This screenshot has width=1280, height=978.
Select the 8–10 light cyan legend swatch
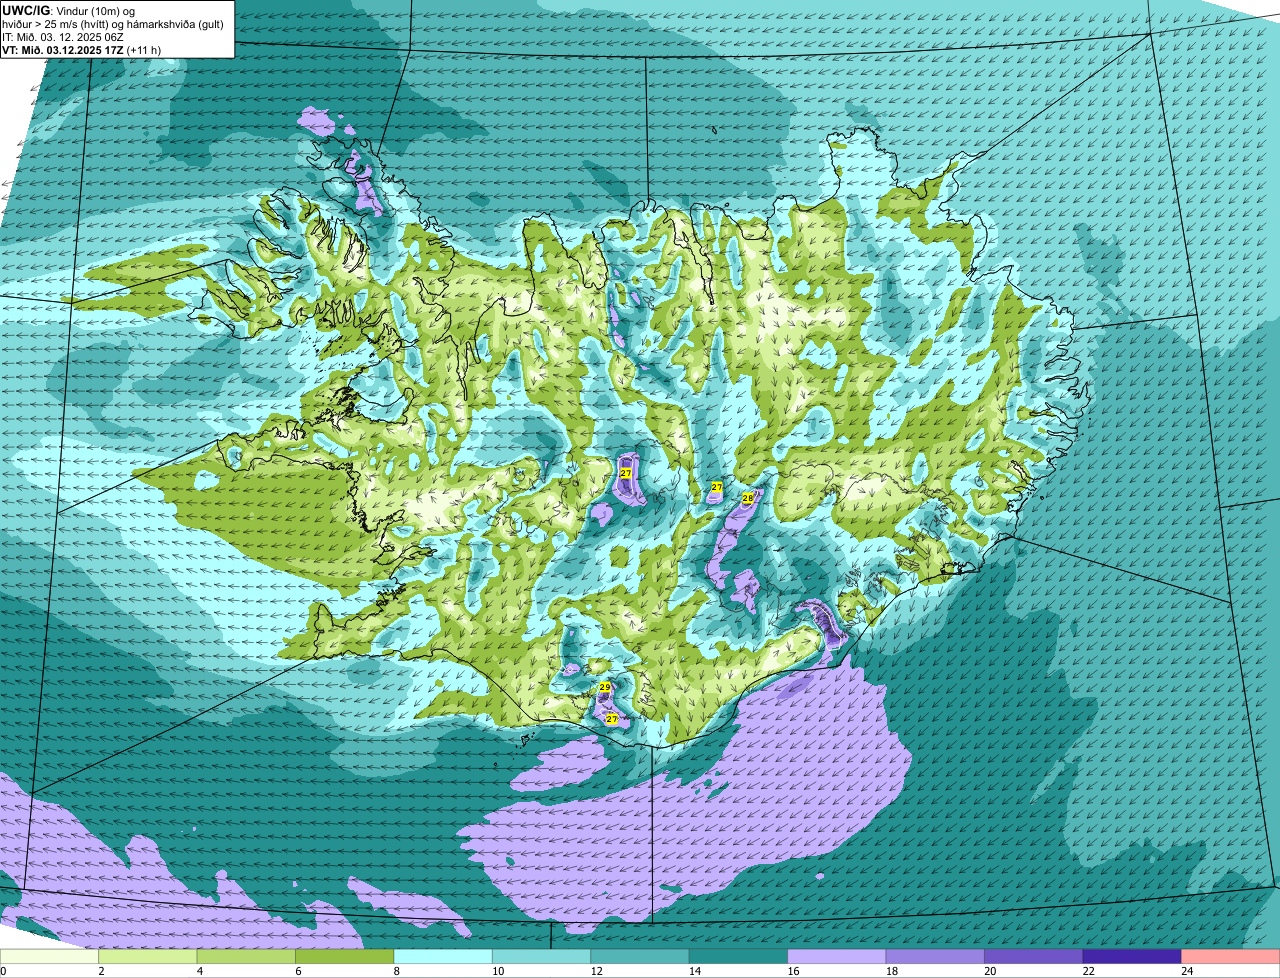click(444, 956)
